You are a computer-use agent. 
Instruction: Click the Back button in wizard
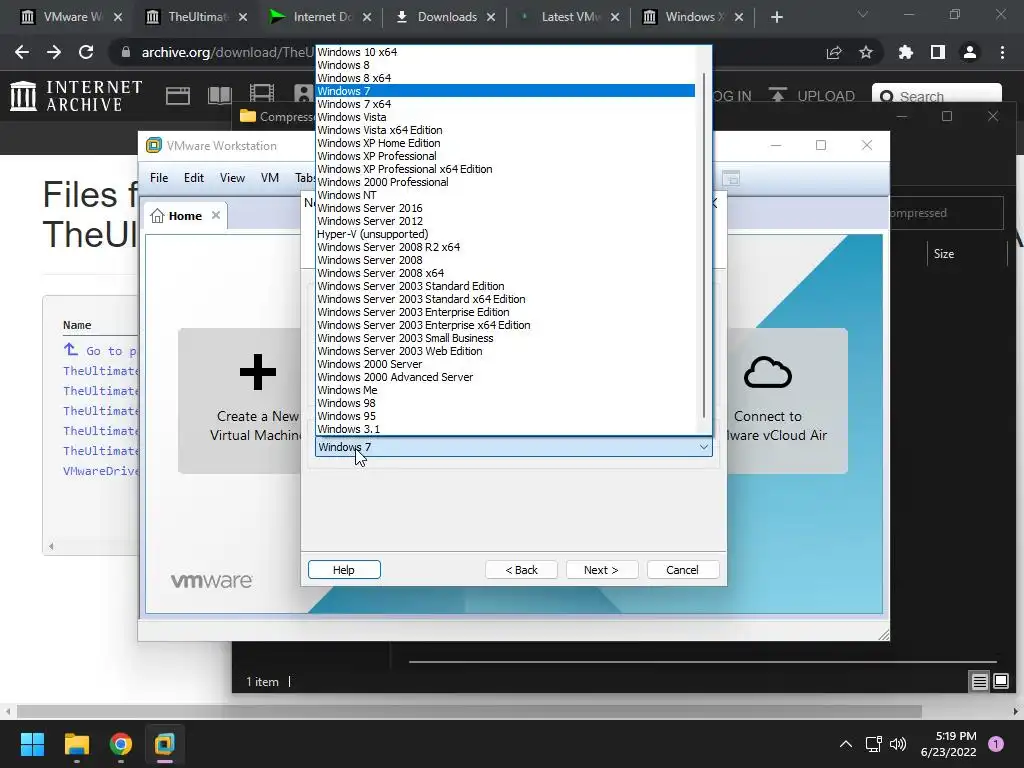click(x=521, y=570)
